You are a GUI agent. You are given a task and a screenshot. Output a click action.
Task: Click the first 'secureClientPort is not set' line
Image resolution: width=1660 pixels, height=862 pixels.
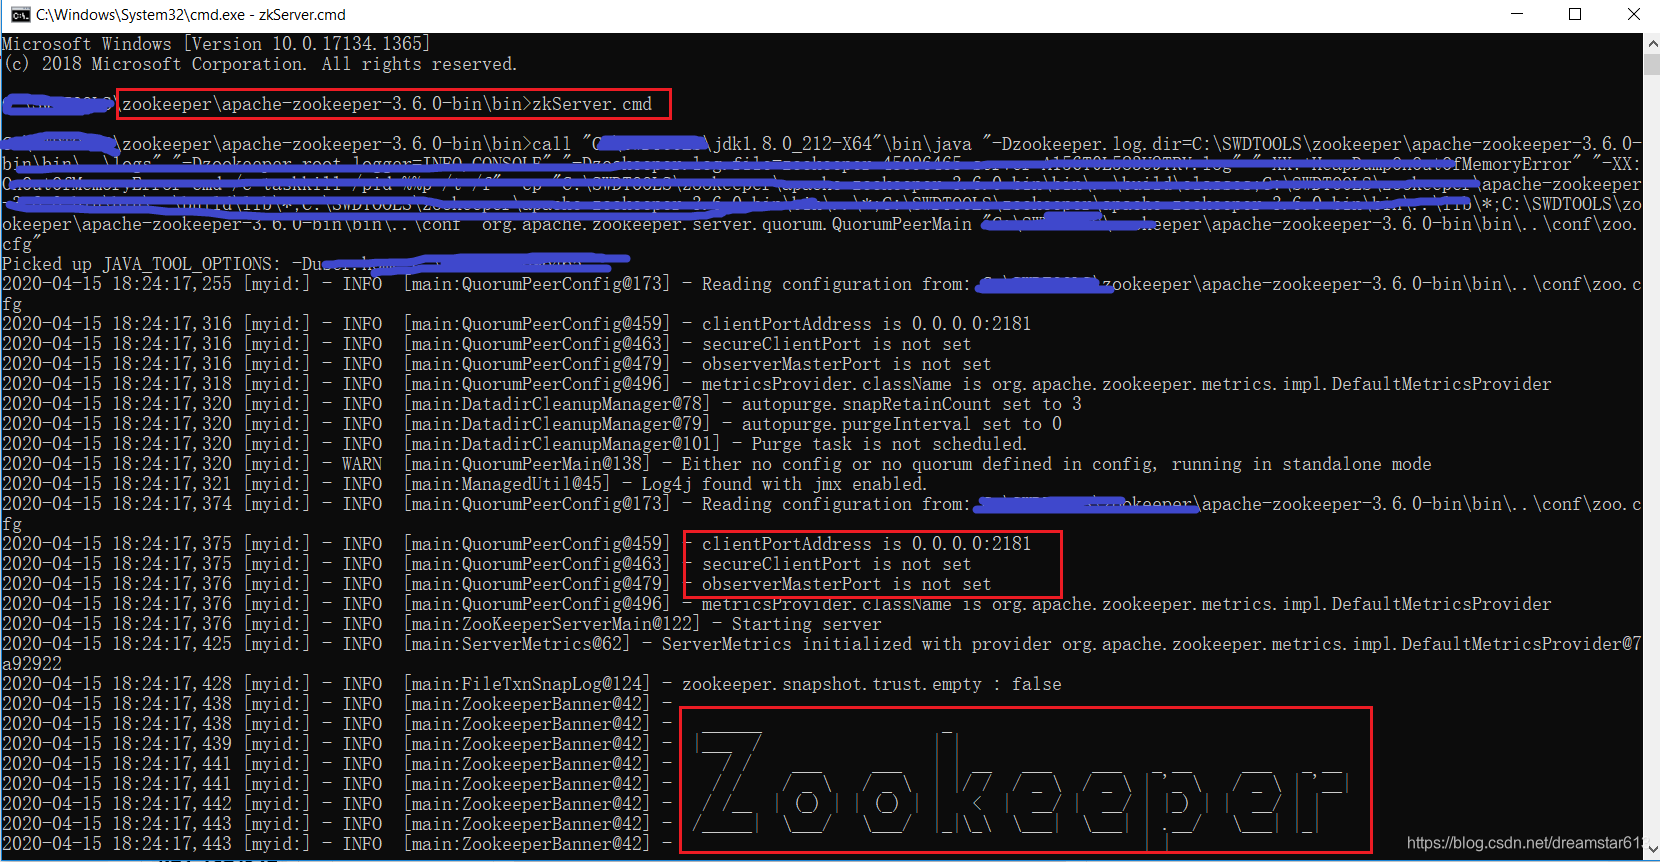tap(836, 344)
